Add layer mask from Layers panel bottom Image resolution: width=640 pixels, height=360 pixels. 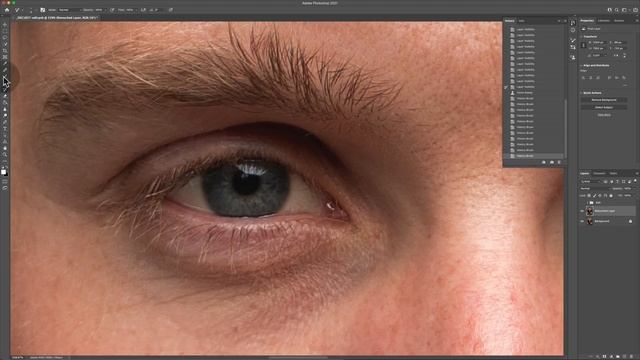(x=604, y=356)
